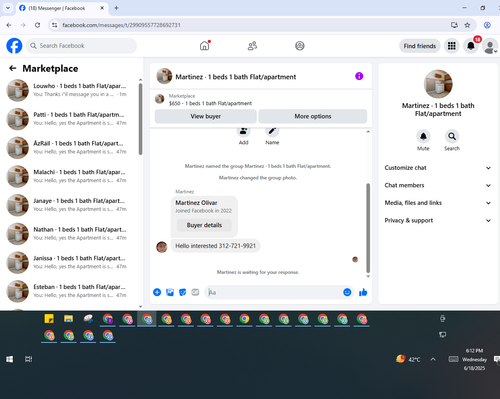Click the message Aa text field
500x399 pixels.
coord(273,292)
